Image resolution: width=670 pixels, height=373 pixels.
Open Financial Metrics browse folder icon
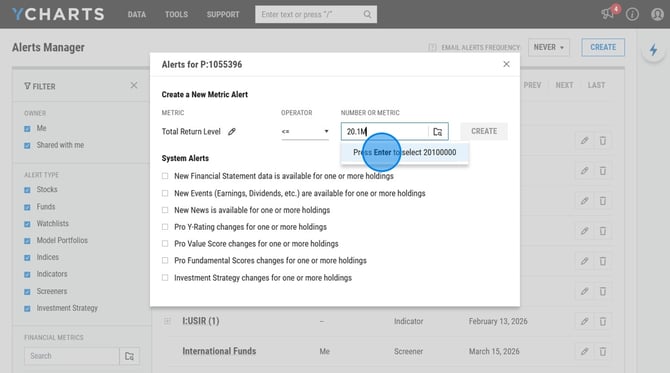(x=129, y=356)
